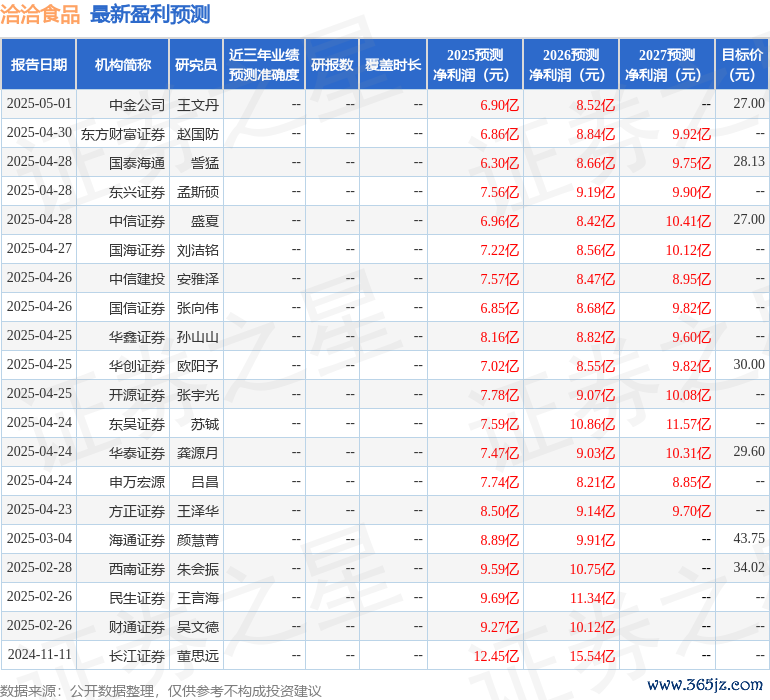770x700 pixels.
Task: Open the 海通证券 institution entry
Action: coord(137,540)
